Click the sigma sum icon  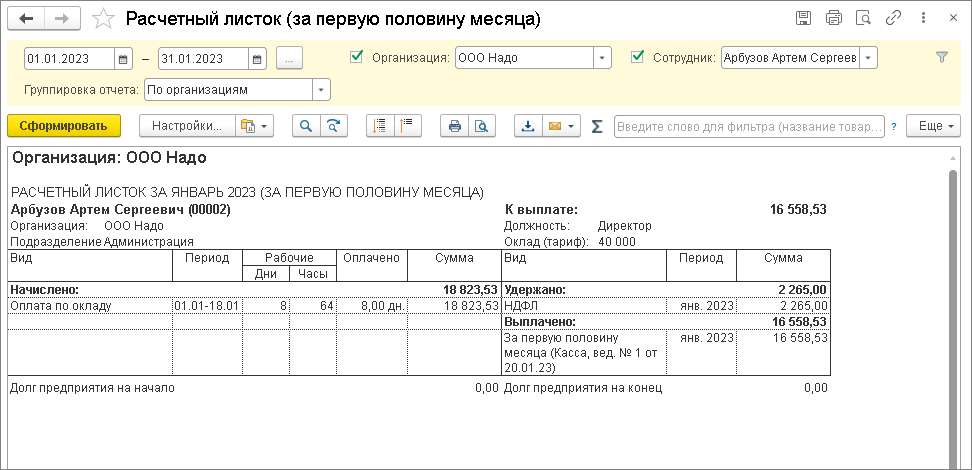[597, 127]
